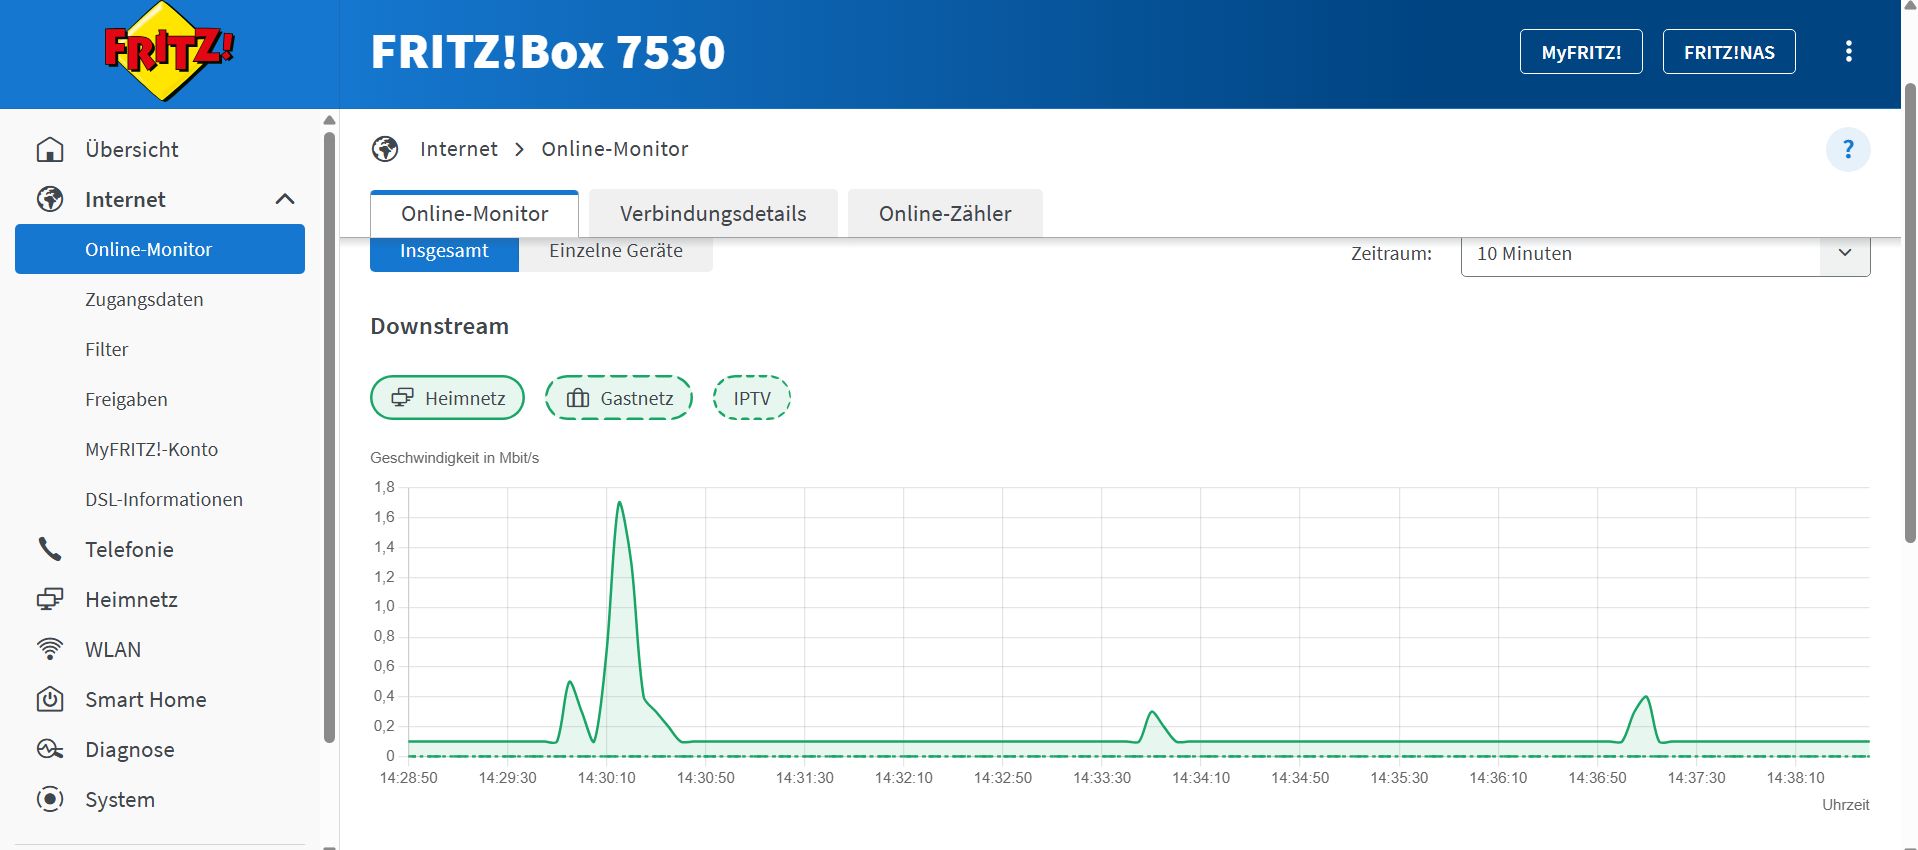The width and height of the screenshot is (1918, 850).
Task: Select the Online-Monitor tab
Action: click(475, 214)
